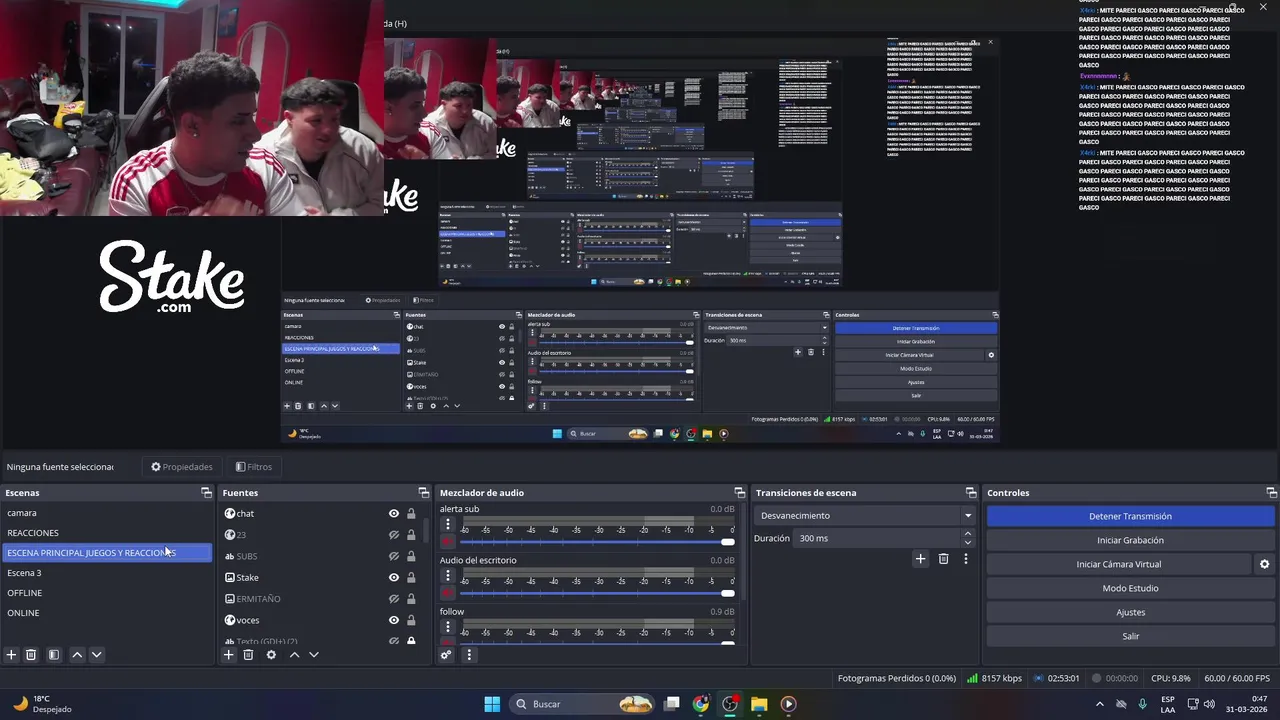
Task: Move scene up with Escenas up arrow
Action: (77, 655)
